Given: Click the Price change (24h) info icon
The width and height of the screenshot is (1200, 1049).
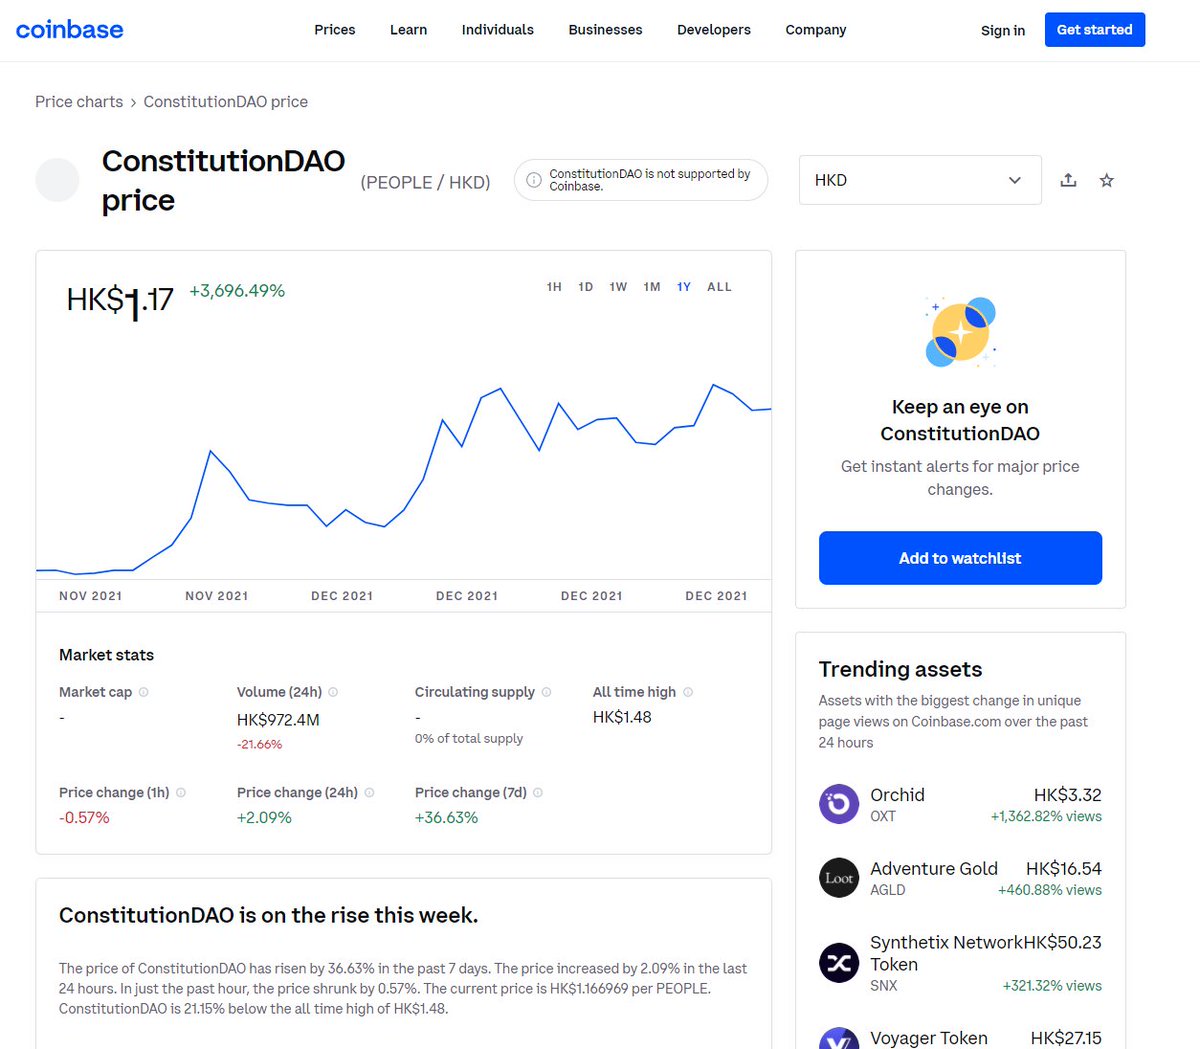Looking at the screenshot, I should (x=369, y=792).
